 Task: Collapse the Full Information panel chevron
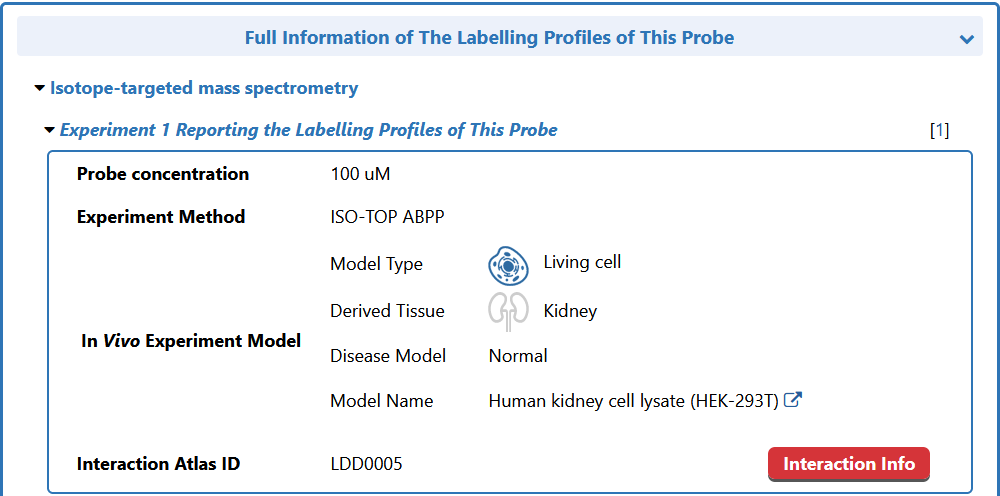(966, 39)
